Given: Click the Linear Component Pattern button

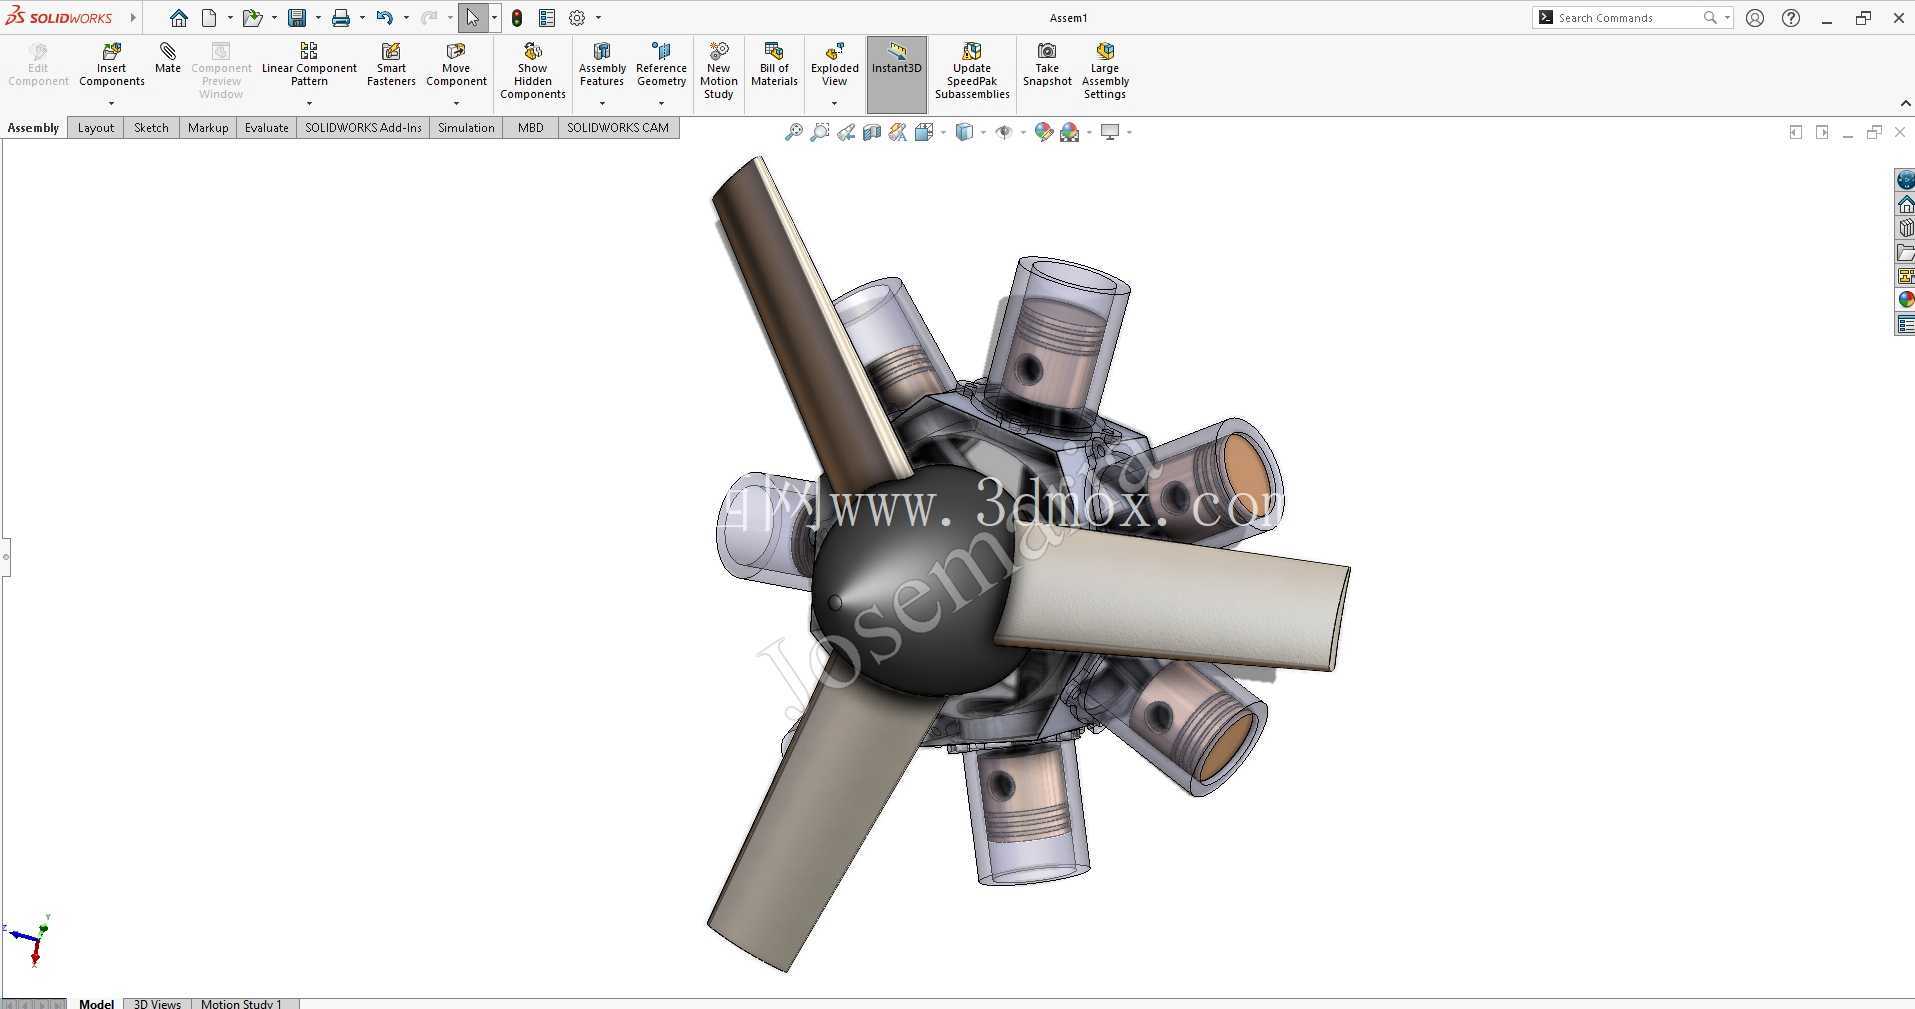Looking at the screenshot, I should point(309,64).
